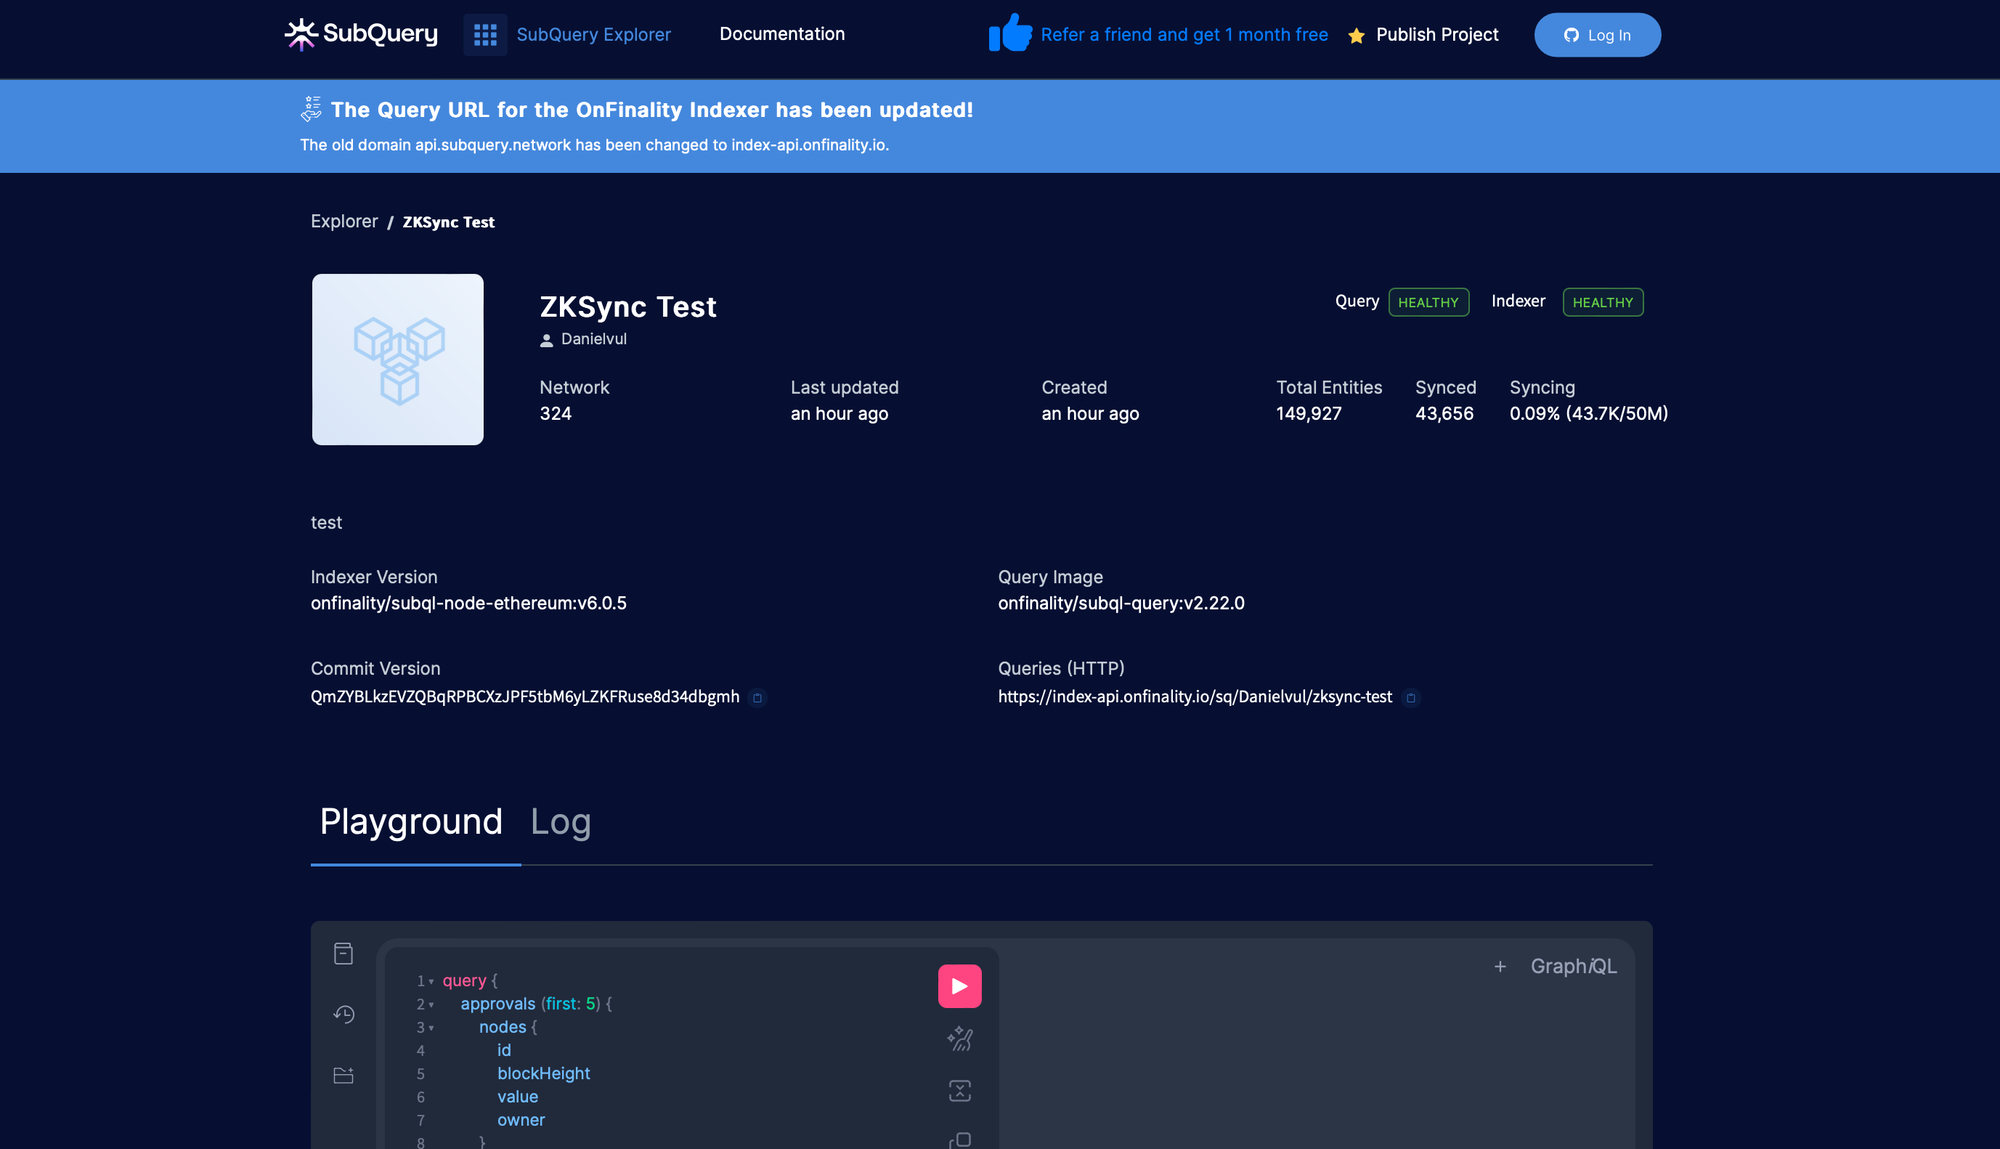The height and width of the screenshot is (1149, 2000).
Task: Click the Log In button
Action: 1597,35
